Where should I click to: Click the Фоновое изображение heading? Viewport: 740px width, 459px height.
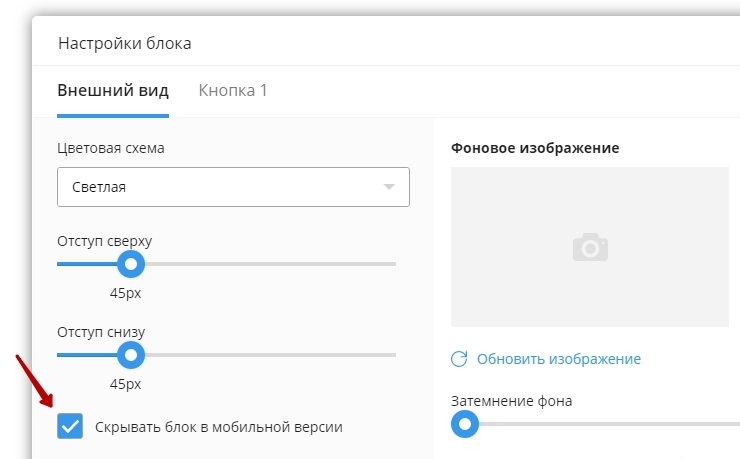coord(535,148)
